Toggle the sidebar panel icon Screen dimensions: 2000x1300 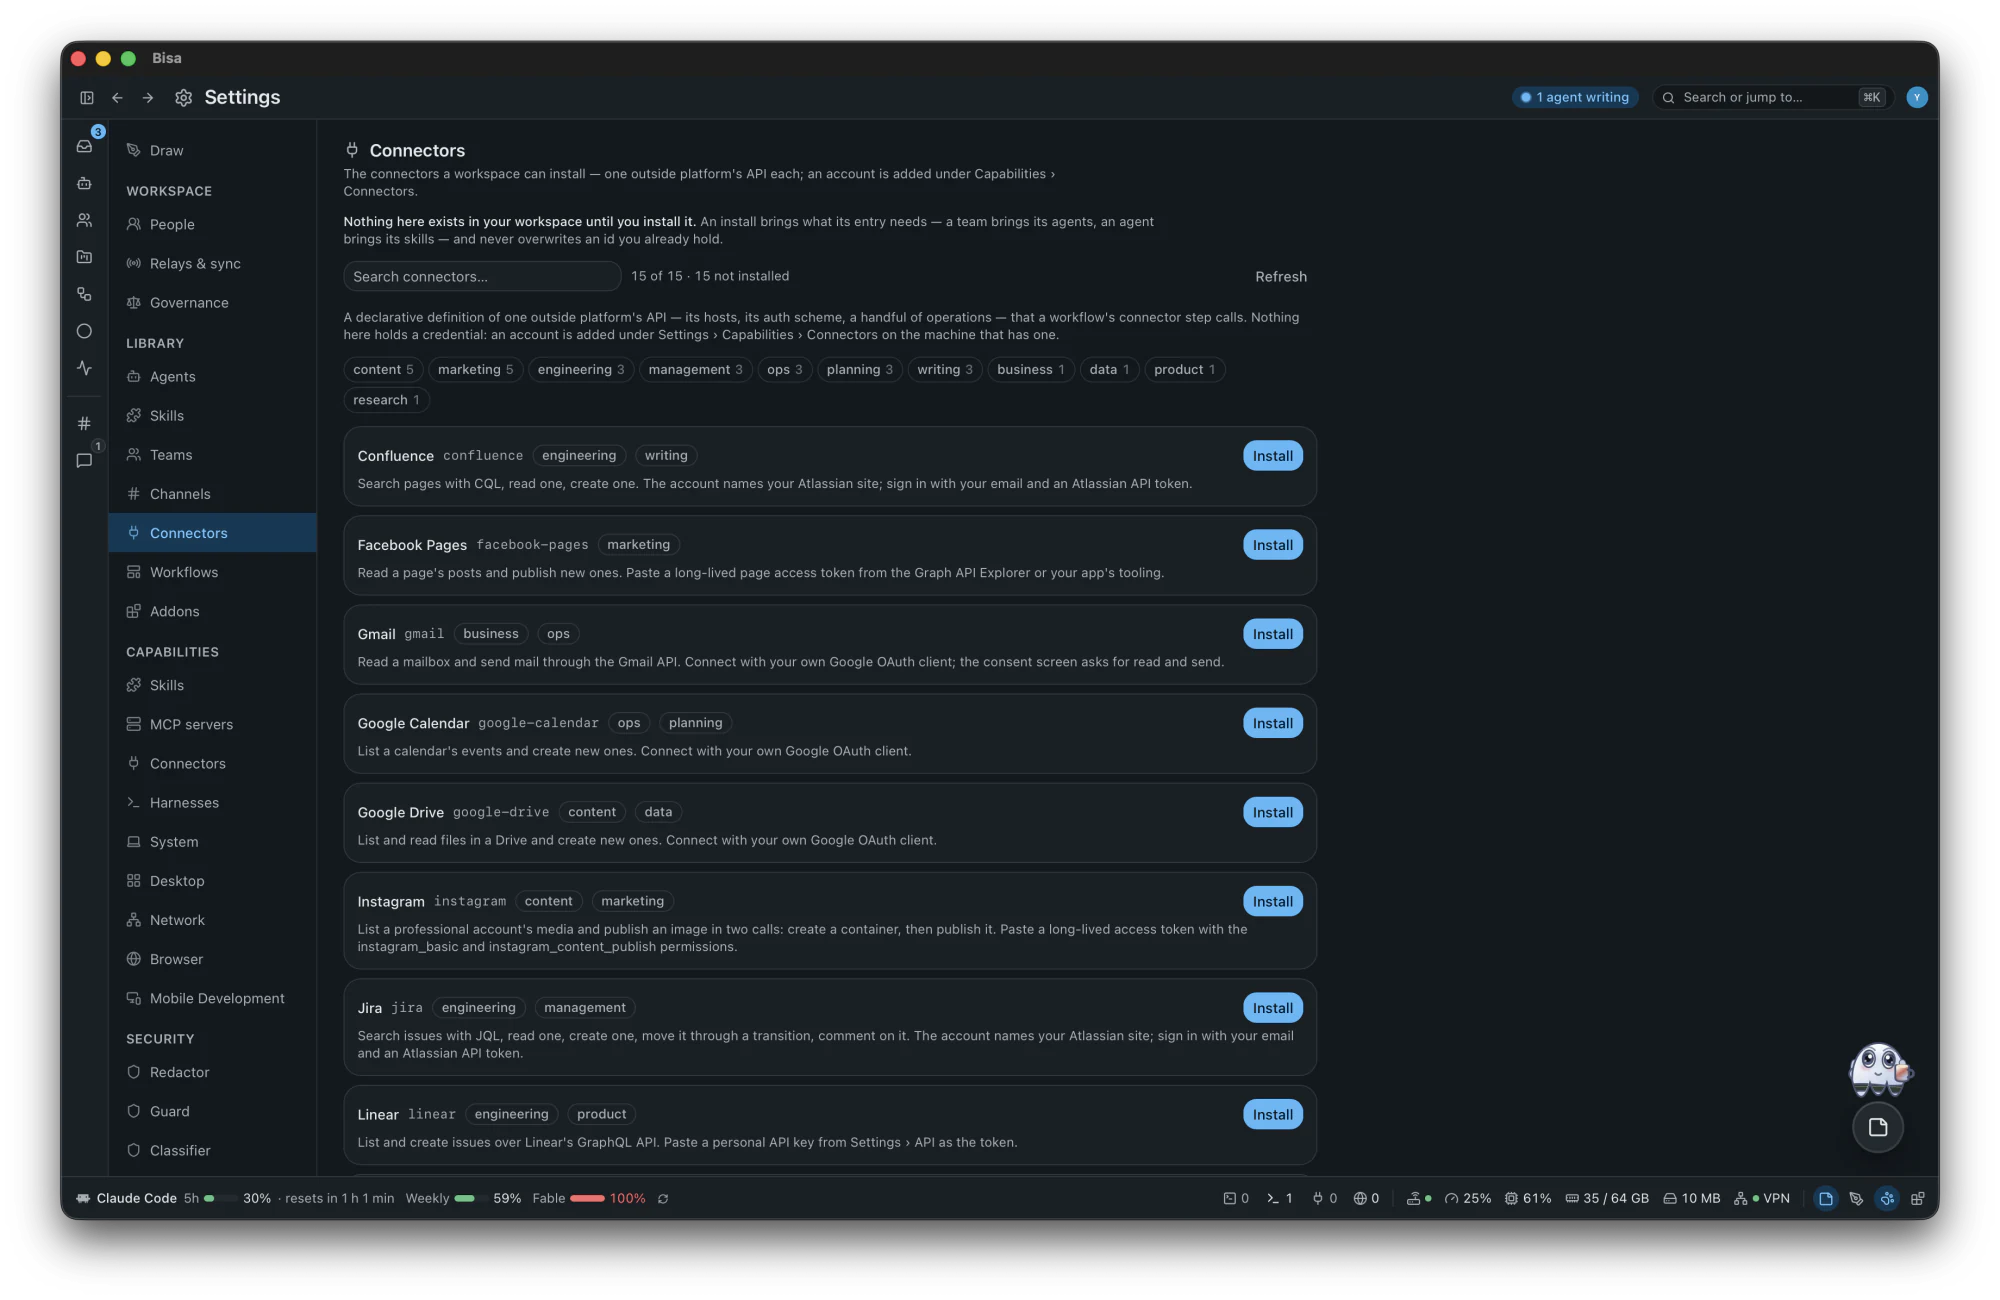pyautogui.click(x=87, y=97)
